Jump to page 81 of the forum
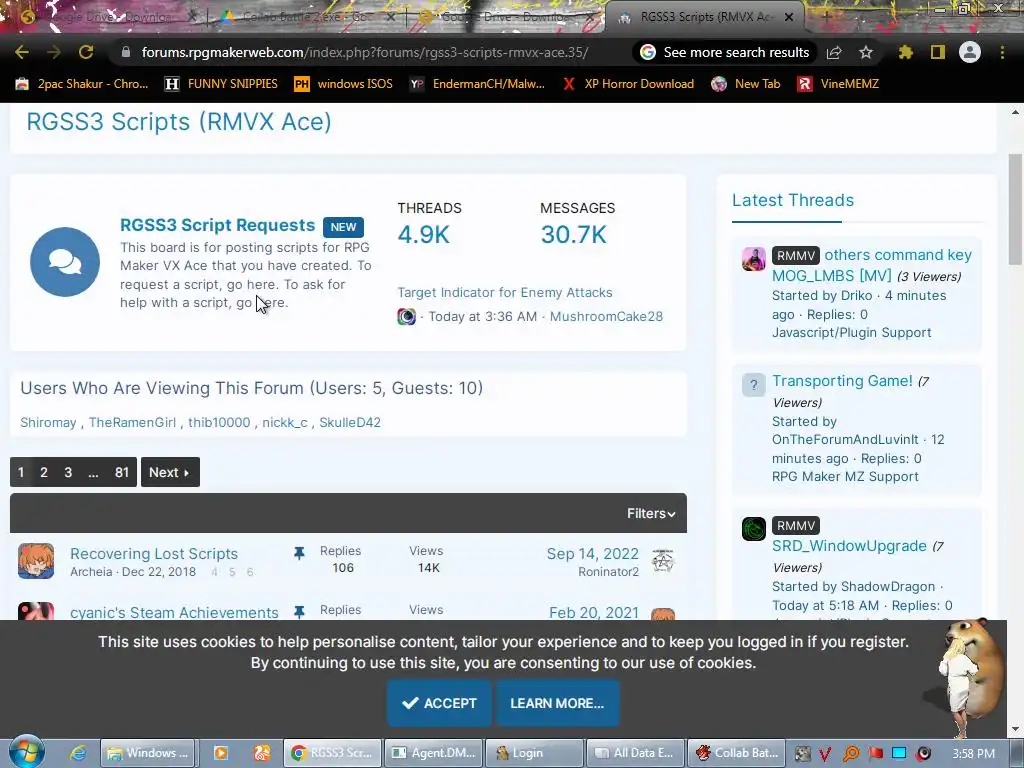Viewport: 1024px width, 768px height. [x=121, y=472]
